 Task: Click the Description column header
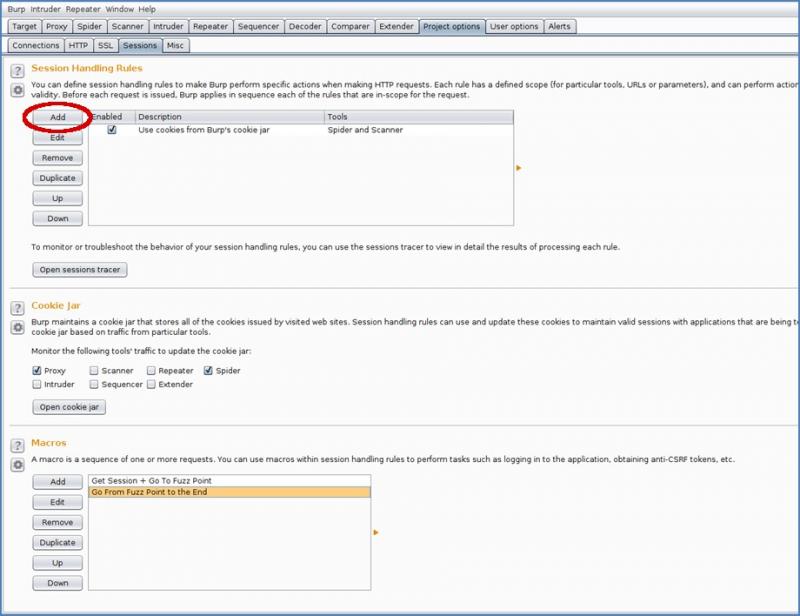coord(230,117)
